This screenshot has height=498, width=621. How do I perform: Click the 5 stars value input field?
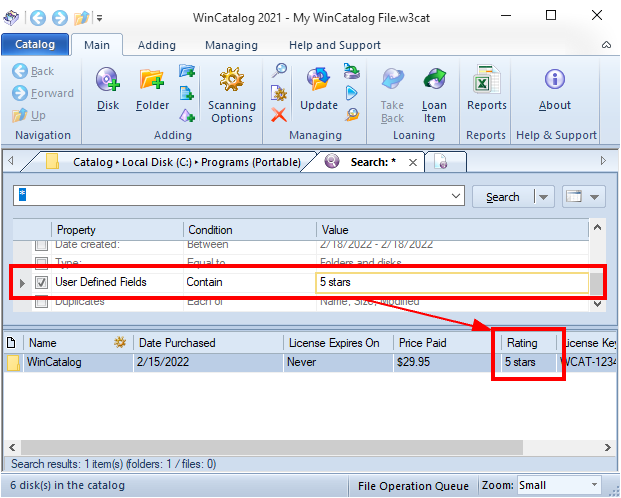click(452, 283)
